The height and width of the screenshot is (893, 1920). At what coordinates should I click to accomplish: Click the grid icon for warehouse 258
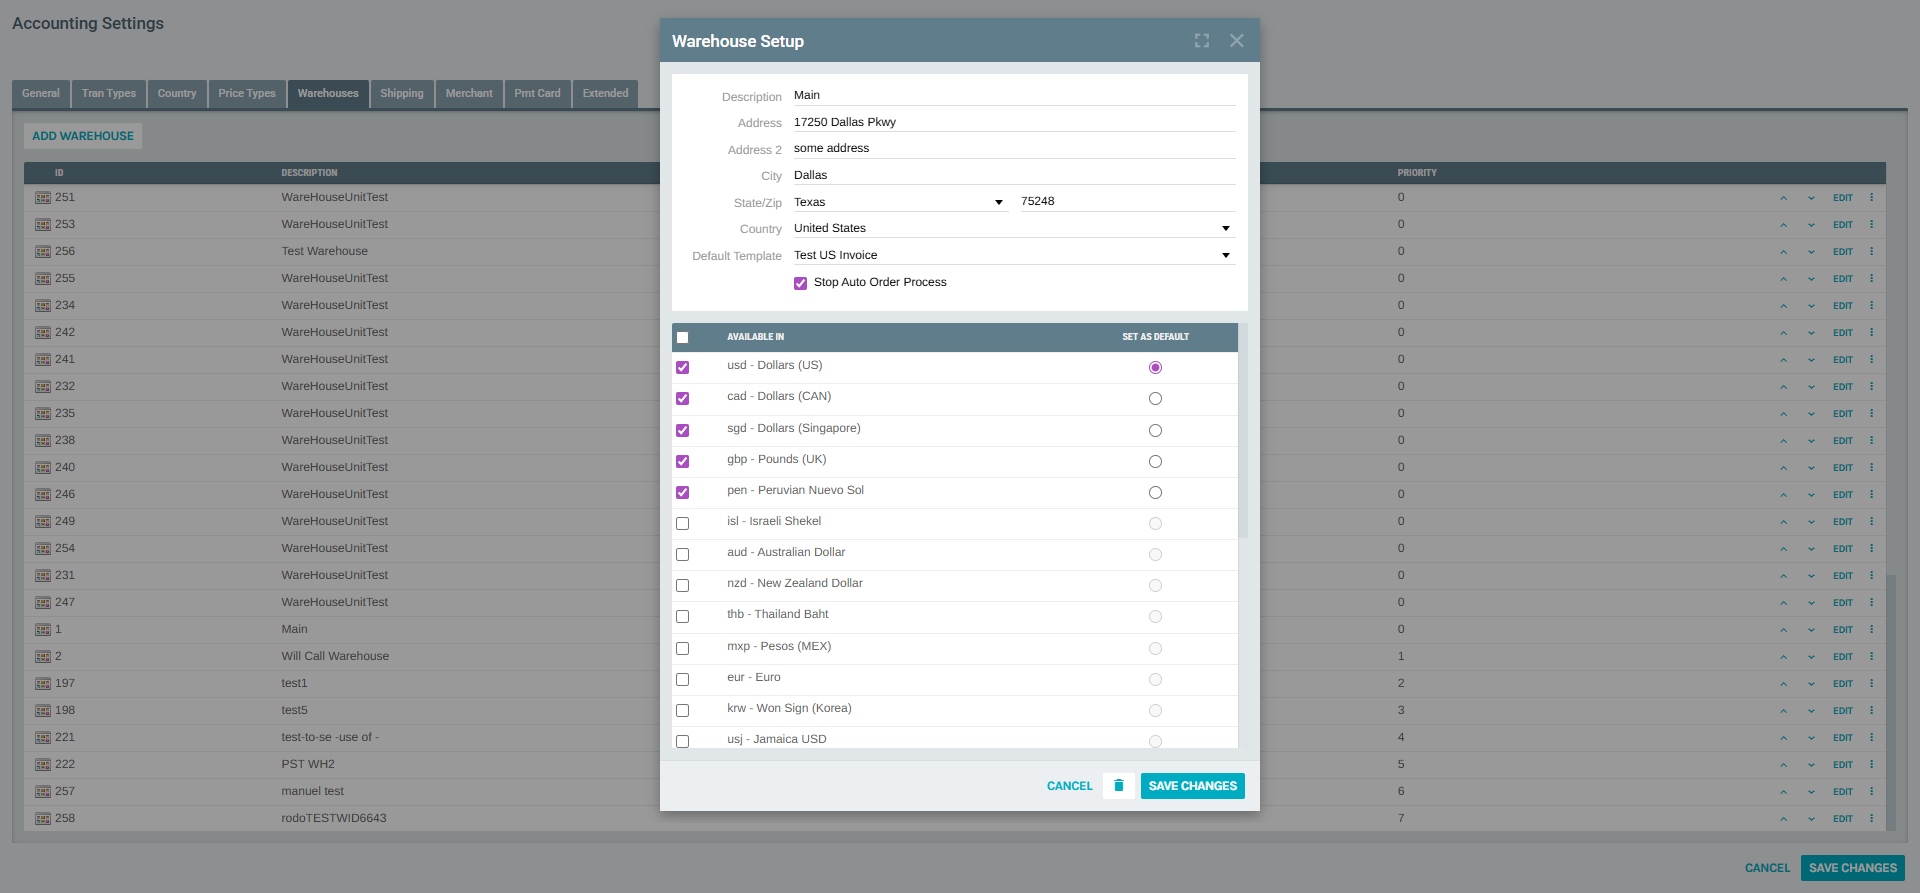click(x=43, y=819)
